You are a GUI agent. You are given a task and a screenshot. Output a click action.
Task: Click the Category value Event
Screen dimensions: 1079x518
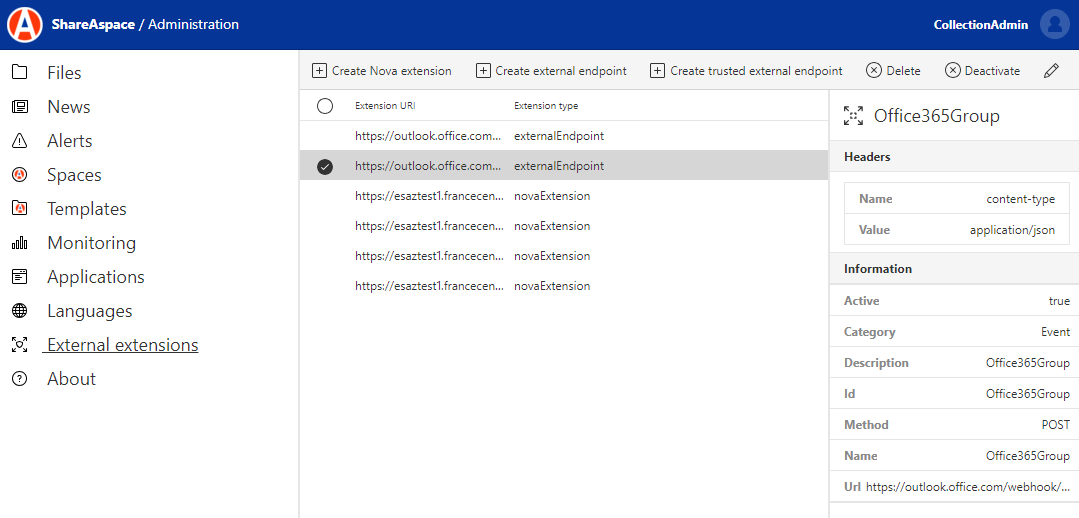[1055, 332]
